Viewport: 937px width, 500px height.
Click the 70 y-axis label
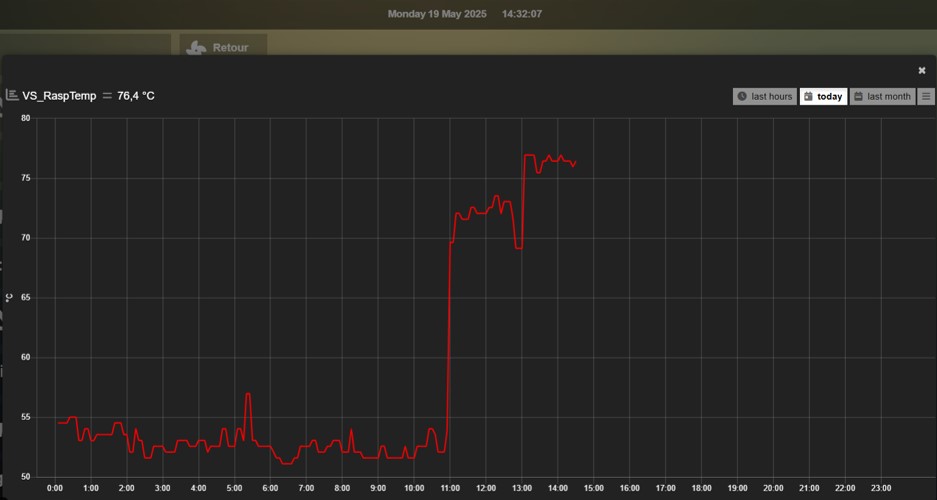26,238
